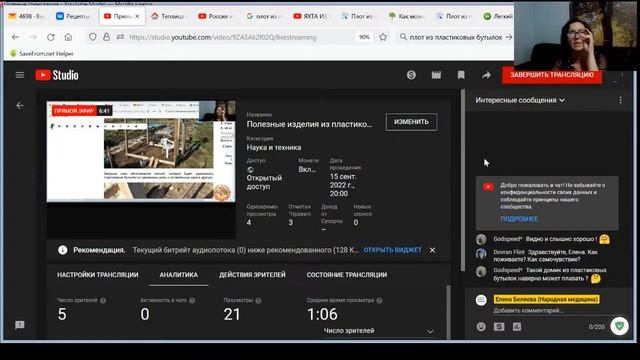
Task: Select the Аналитика tab
Action: click(178, 275)
